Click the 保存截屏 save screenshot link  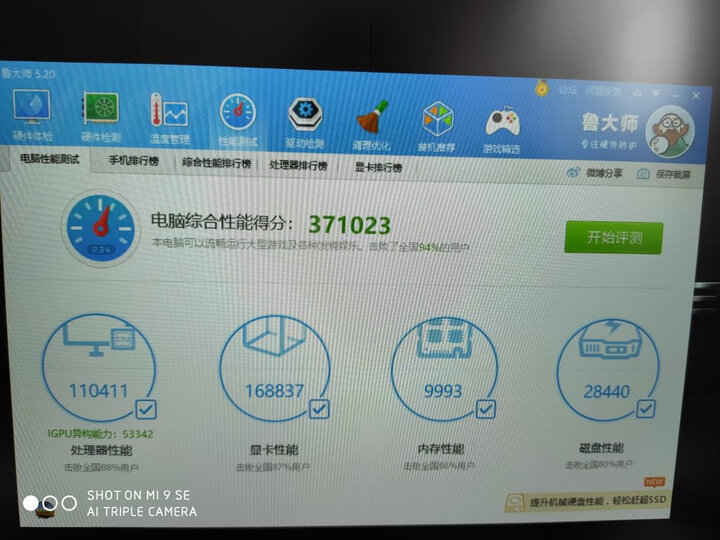(673, 174)
